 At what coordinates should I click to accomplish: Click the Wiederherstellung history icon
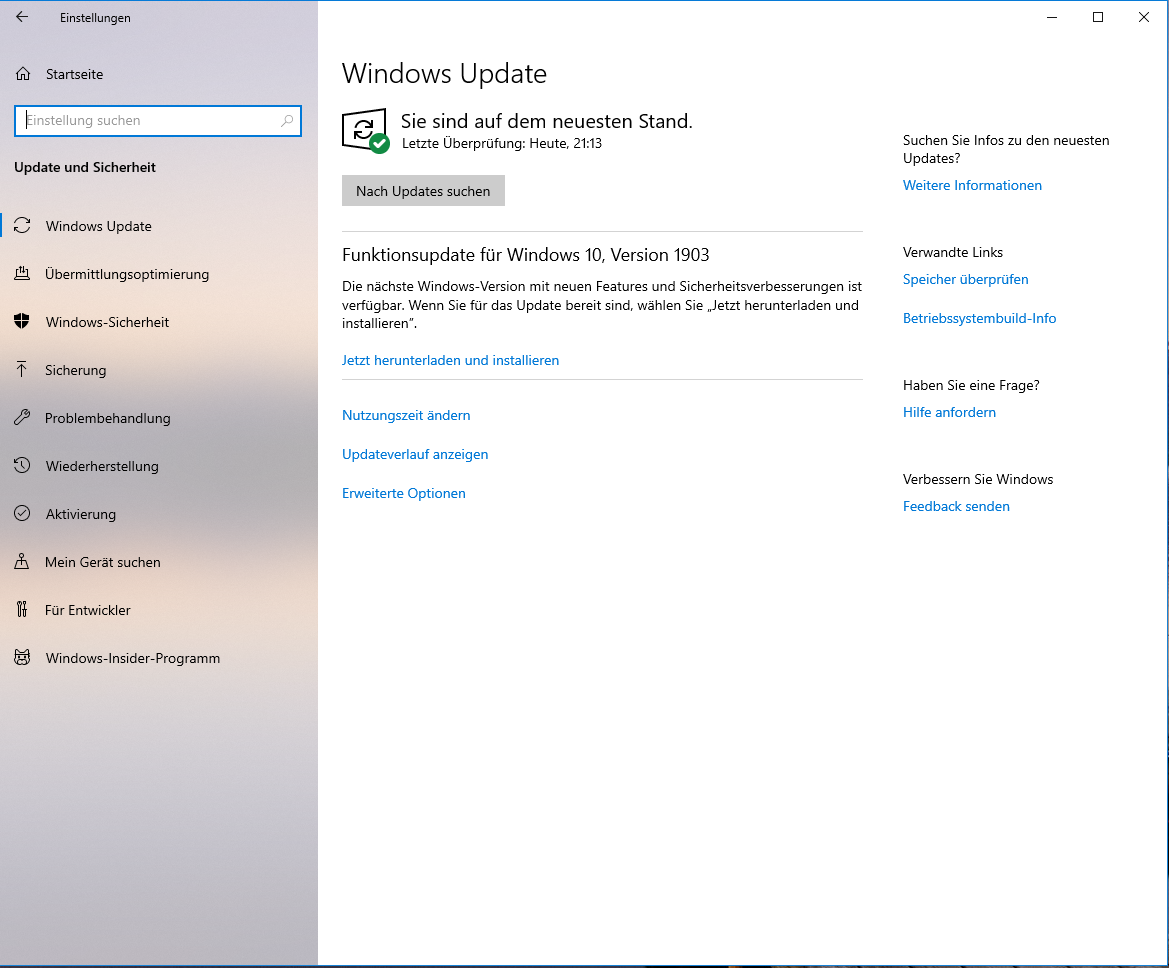pyautogui.click(x=22, y=465)
